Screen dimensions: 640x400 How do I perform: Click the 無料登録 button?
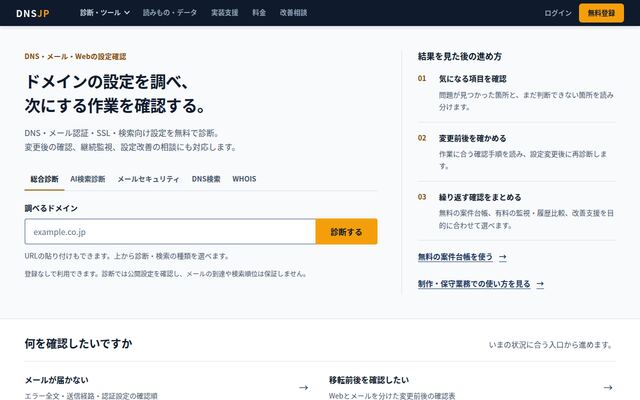coord(601,13)
